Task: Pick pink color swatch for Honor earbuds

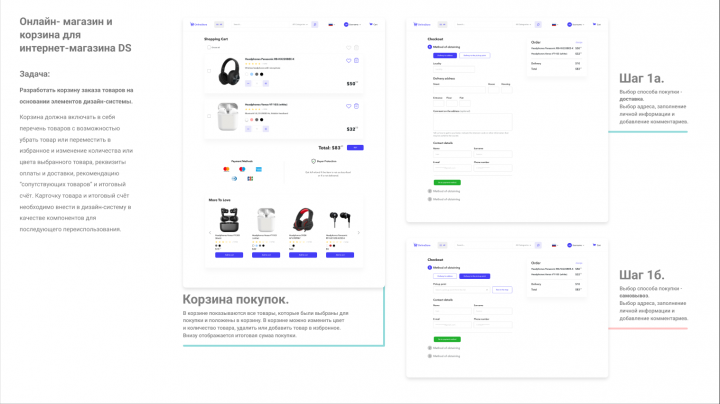Action: [252, 120]
